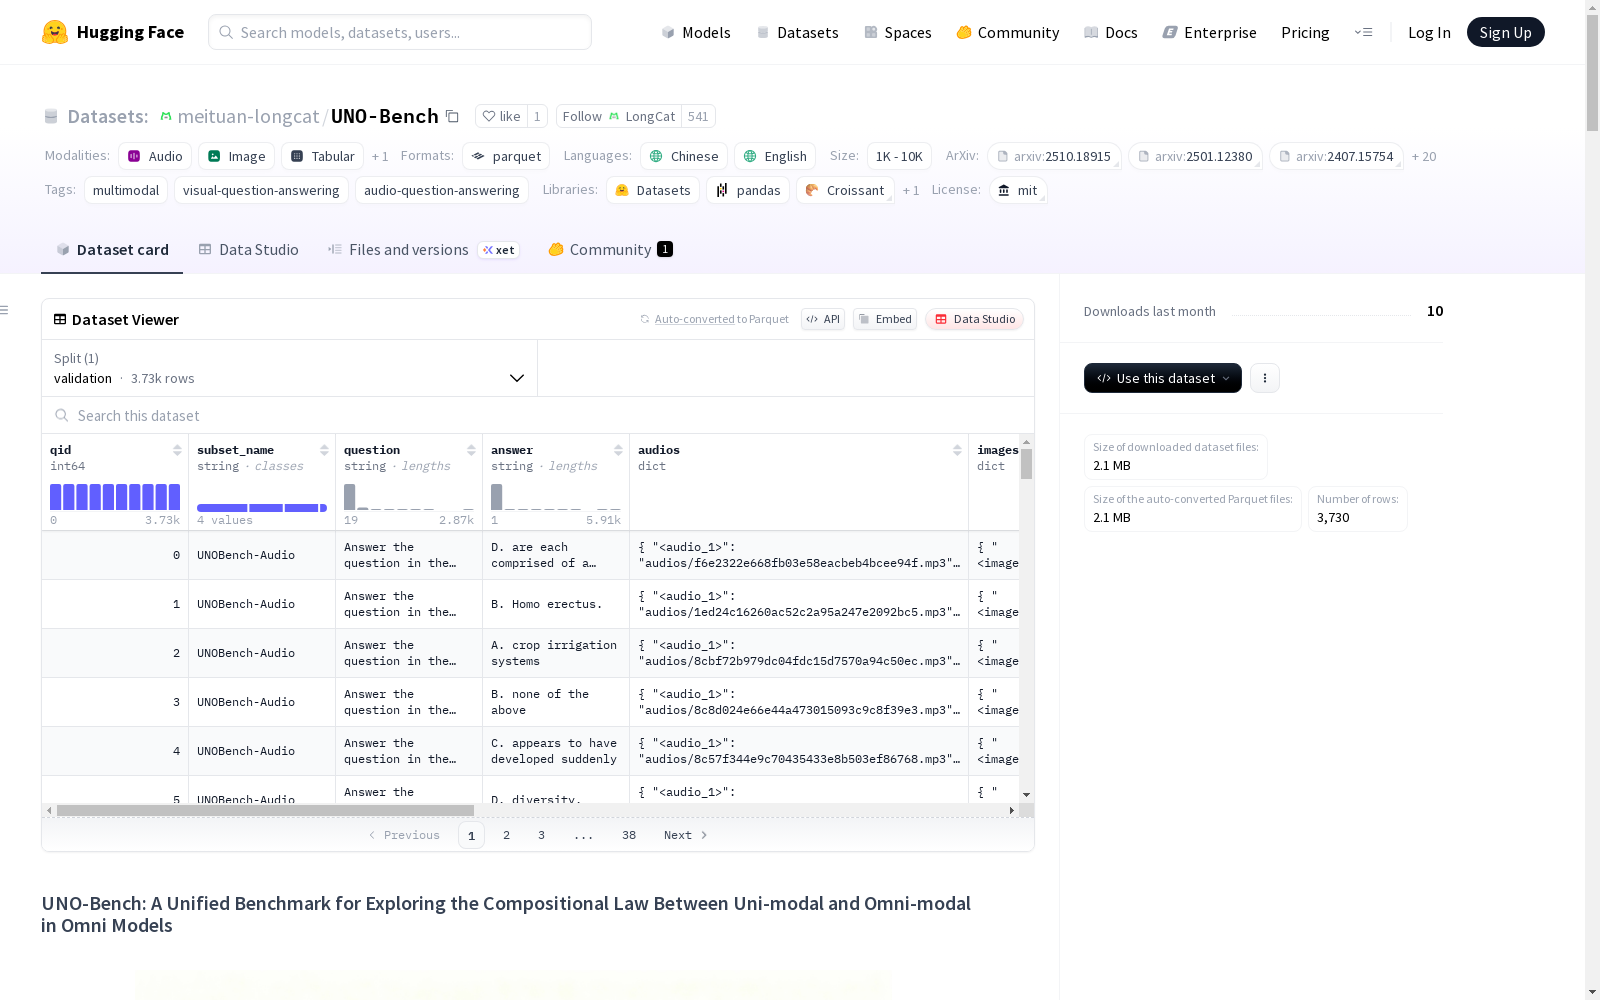
Task: Select the pandas library tag
Action: point(748,190)
